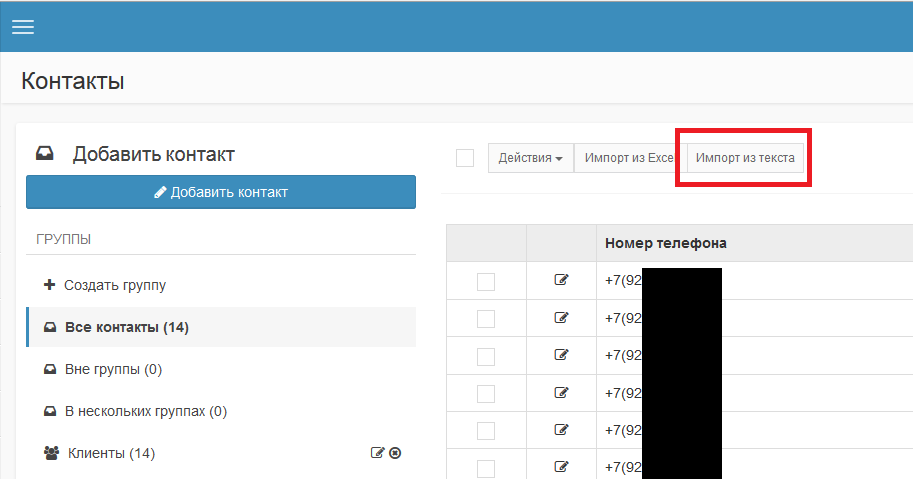Viewport: 913px width, 479px height.
Task: Select Вне группы (0) group
Action: [113, 369]
